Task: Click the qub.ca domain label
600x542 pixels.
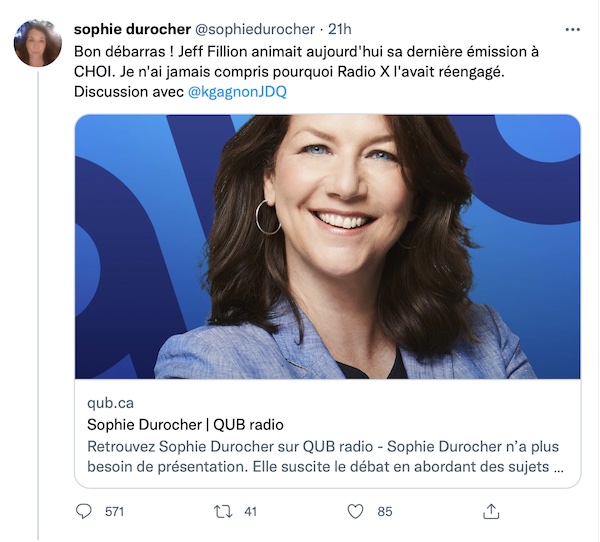Action: pos(111,403)
